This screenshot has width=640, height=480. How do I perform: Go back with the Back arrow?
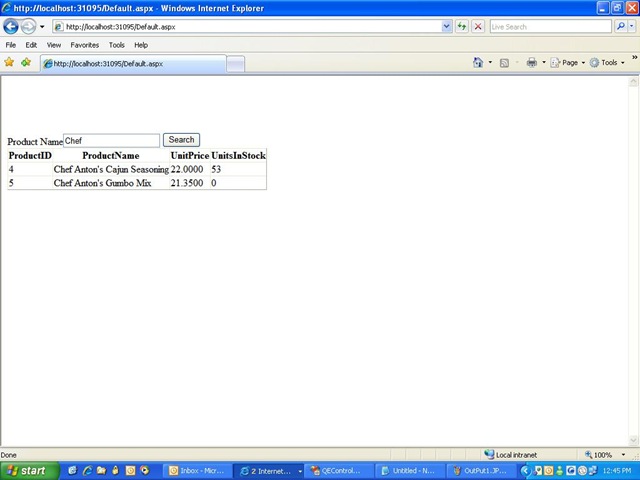(x=11, y=27)
